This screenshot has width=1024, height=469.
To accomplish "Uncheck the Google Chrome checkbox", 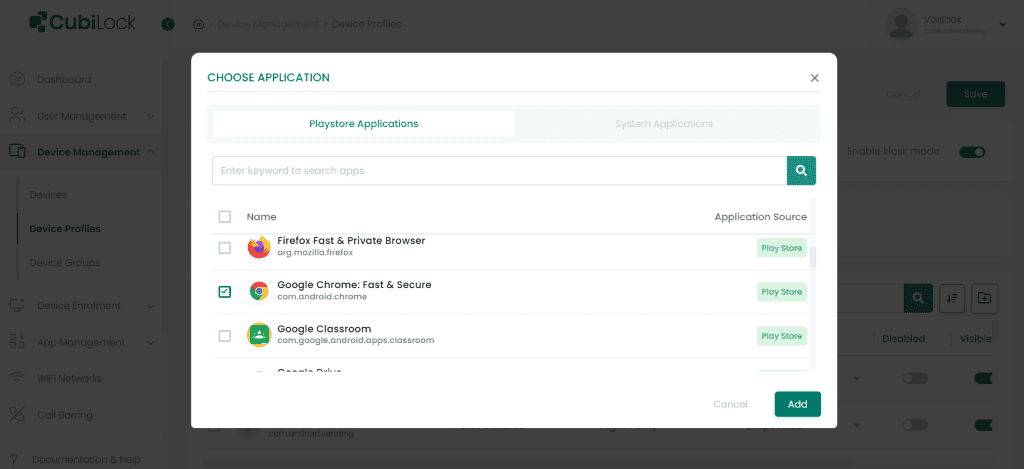I will click(x=225, y=292).
